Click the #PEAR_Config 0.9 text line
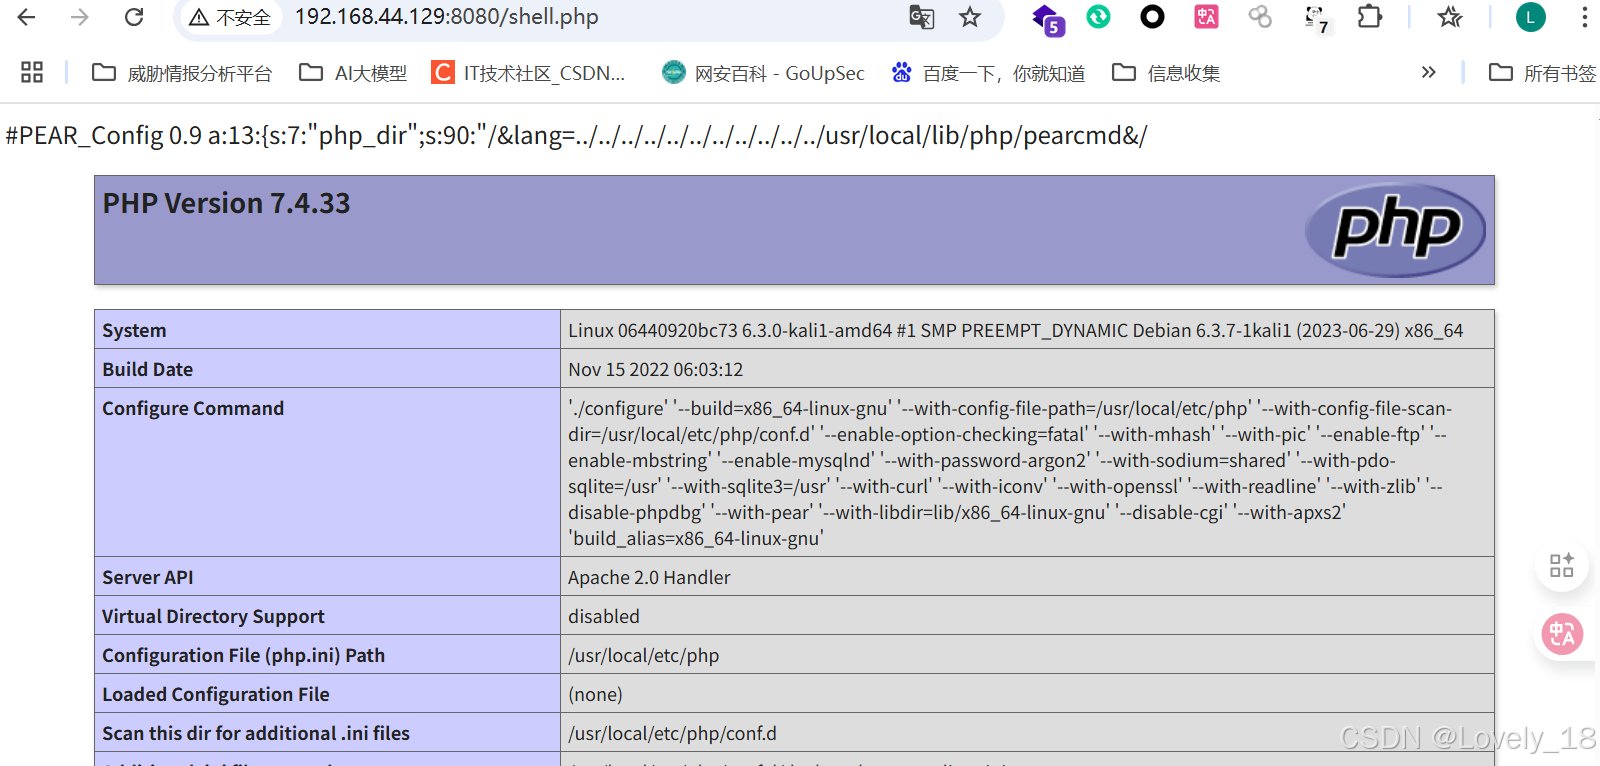This screenshot has width=1600, height=766. (576, 135)
